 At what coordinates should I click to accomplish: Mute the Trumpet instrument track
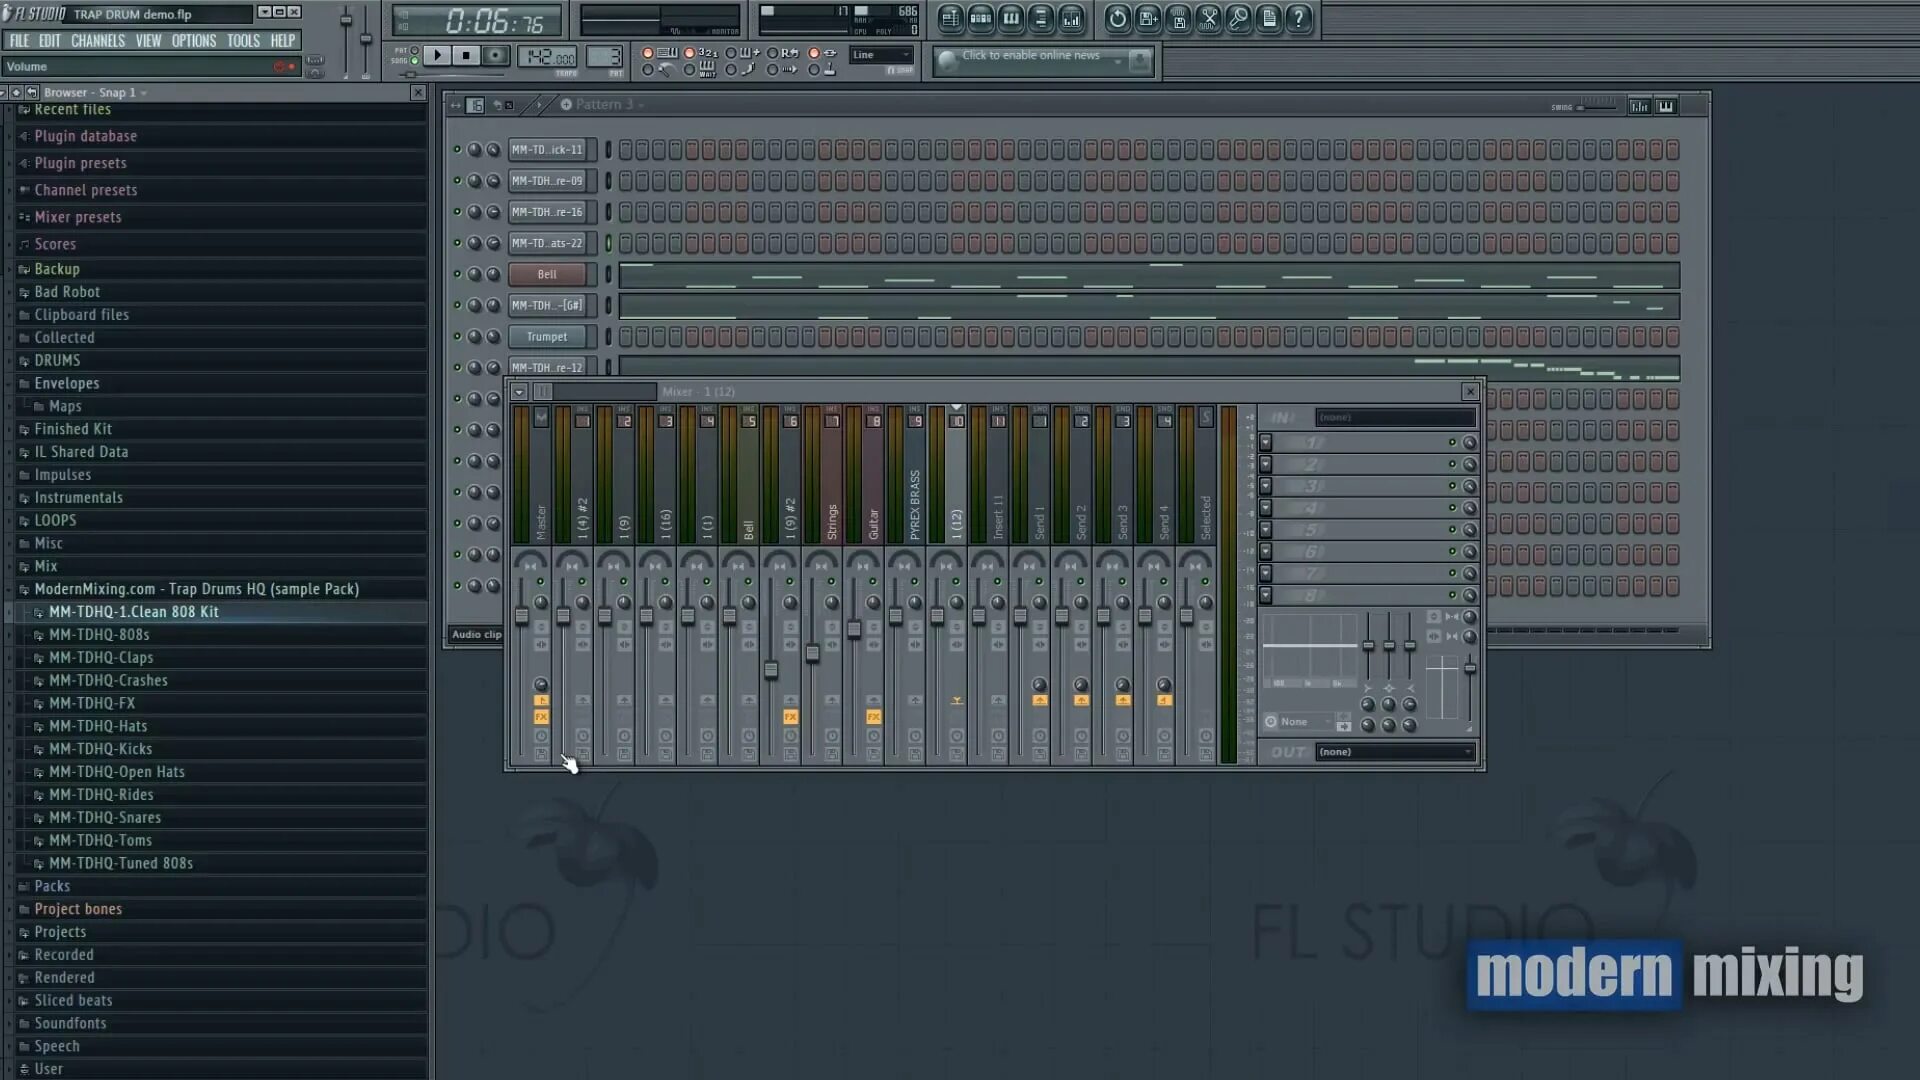point(458,336)
